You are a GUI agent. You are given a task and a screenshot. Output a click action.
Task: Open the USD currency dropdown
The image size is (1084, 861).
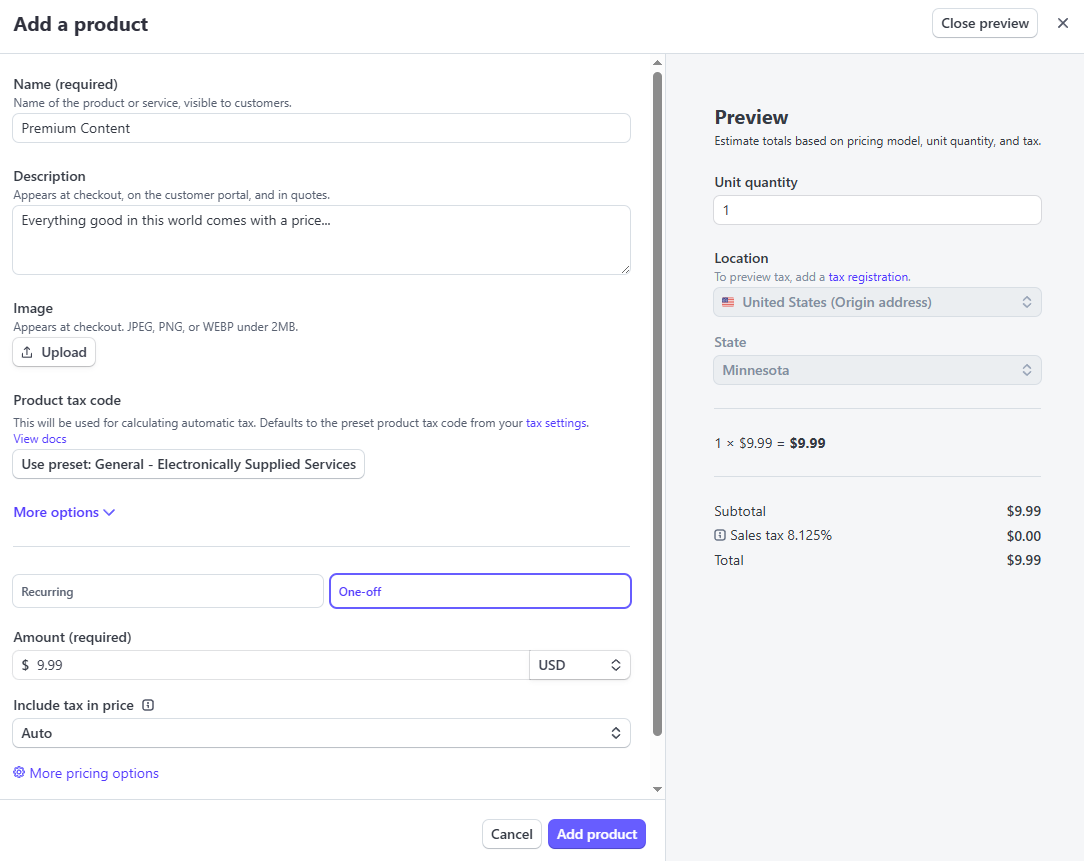pyautogui.click(x=579, y=665)
